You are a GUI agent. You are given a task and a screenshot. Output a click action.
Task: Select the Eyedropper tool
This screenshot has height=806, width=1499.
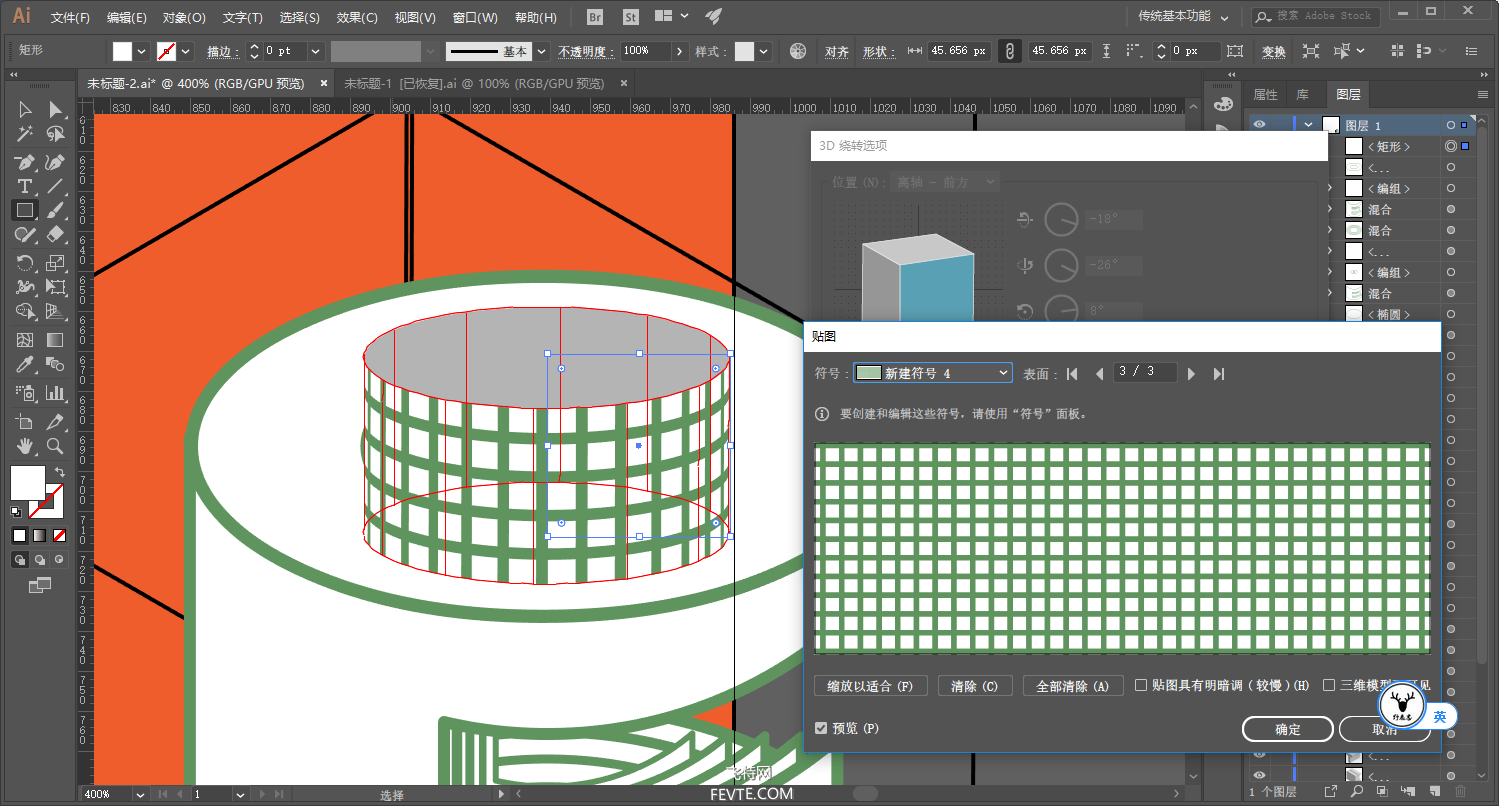coord(25,366)
